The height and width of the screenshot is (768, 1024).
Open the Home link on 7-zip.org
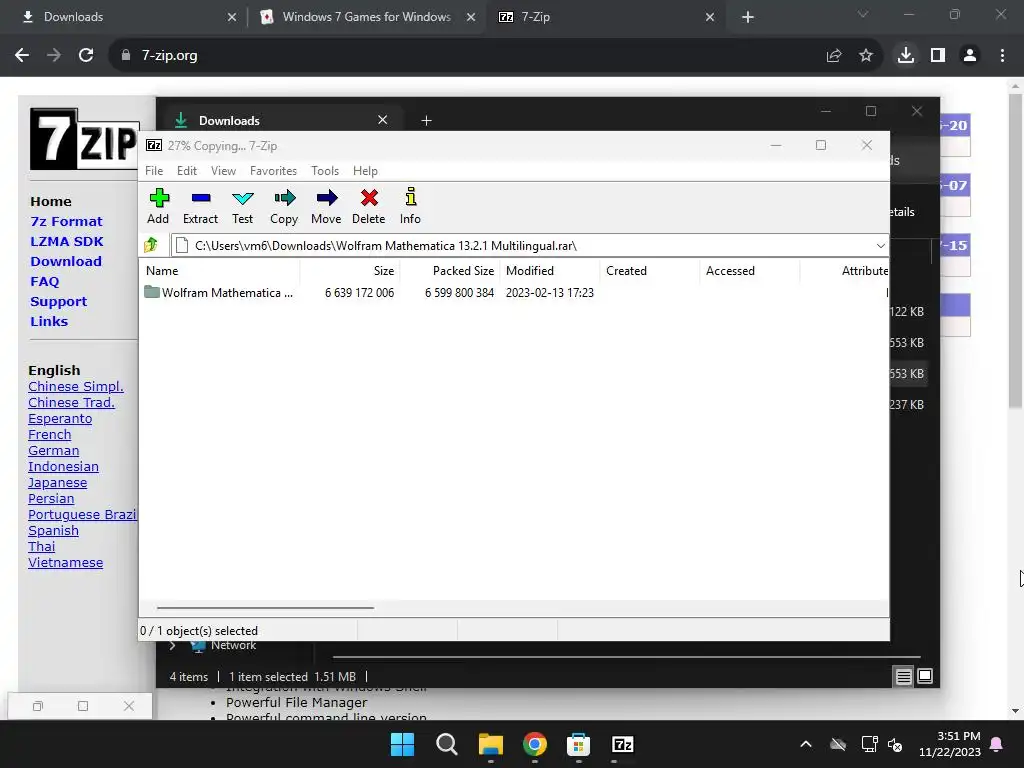pyautogui.click(x=51, y=201)
